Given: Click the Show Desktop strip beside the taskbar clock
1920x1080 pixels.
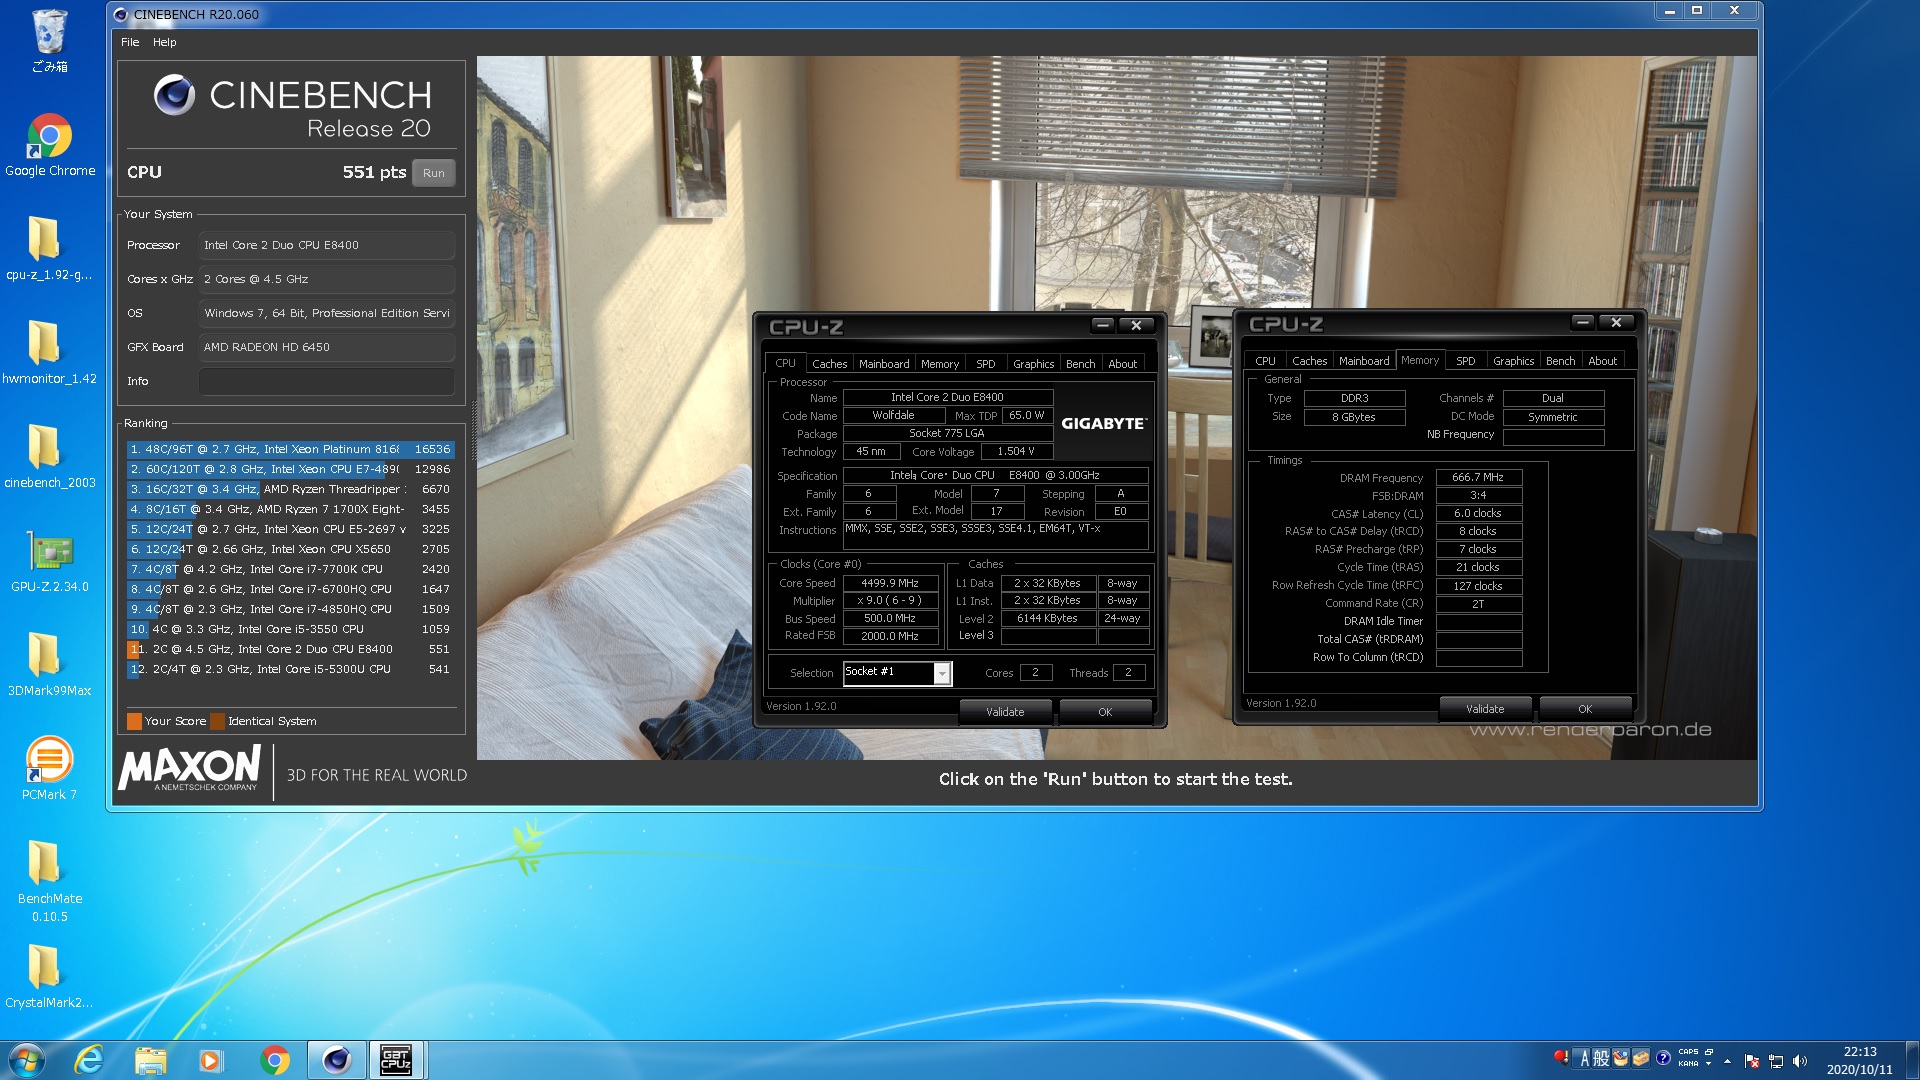Looking at the screenshot, I should (x=1911, y=1060).
